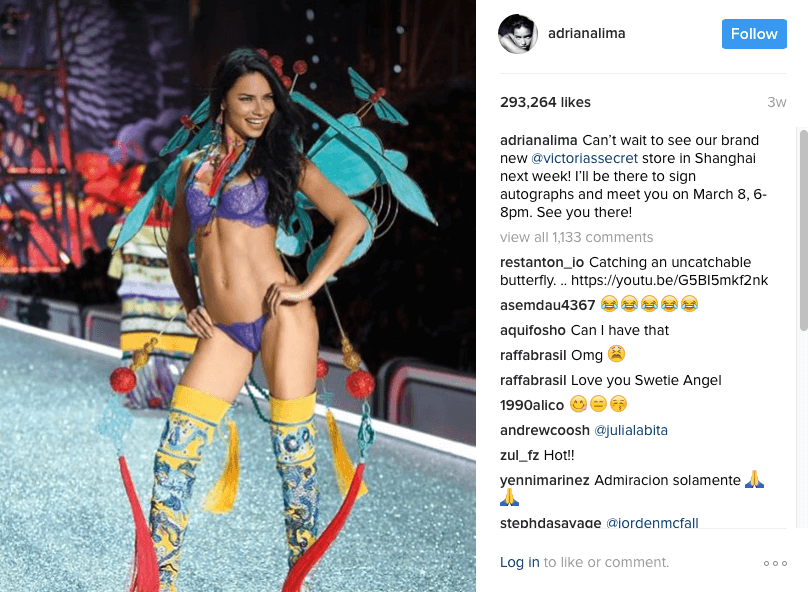Open restanton_io commenter profile
Image resolution: width=808 pixels, height=592 pixels.
(542, 262)
